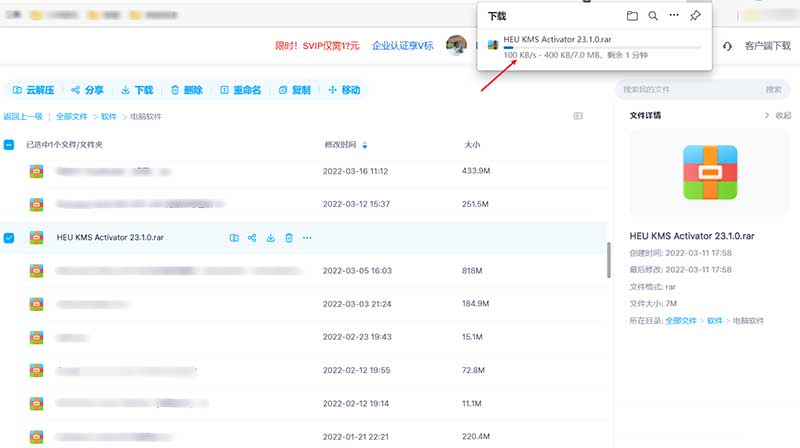Click rar archive thumbnail in file details
The height and width of the screenshot is (448, 800).
click(x=710, y=172)
